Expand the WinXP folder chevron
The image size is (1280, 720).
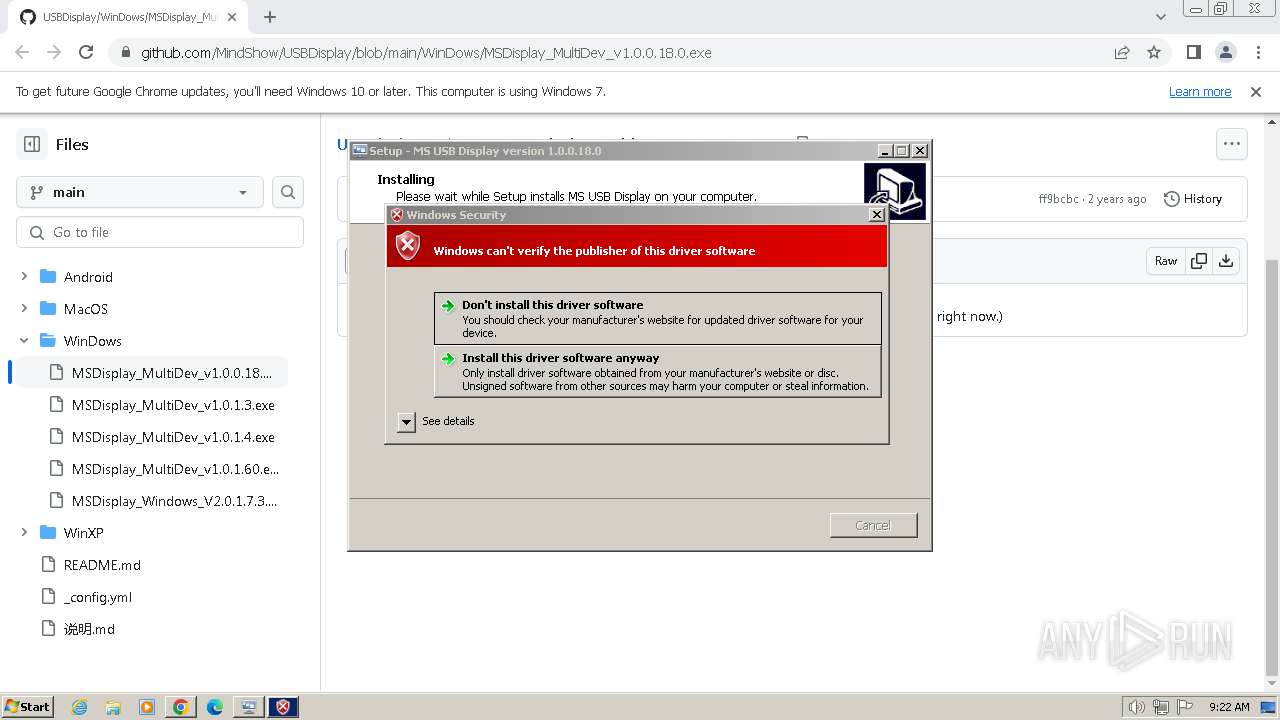pyautogui.click(x=24, y=533)
